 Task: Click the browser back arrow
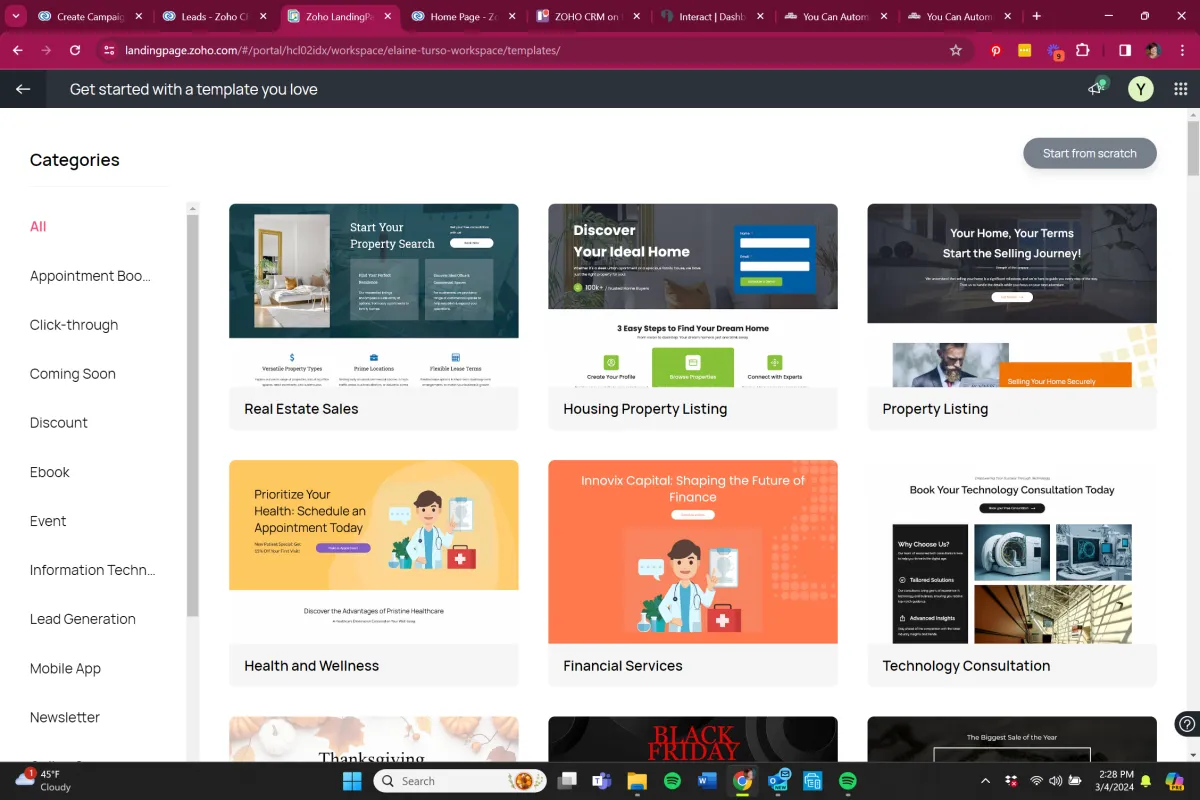coord(18,50)
